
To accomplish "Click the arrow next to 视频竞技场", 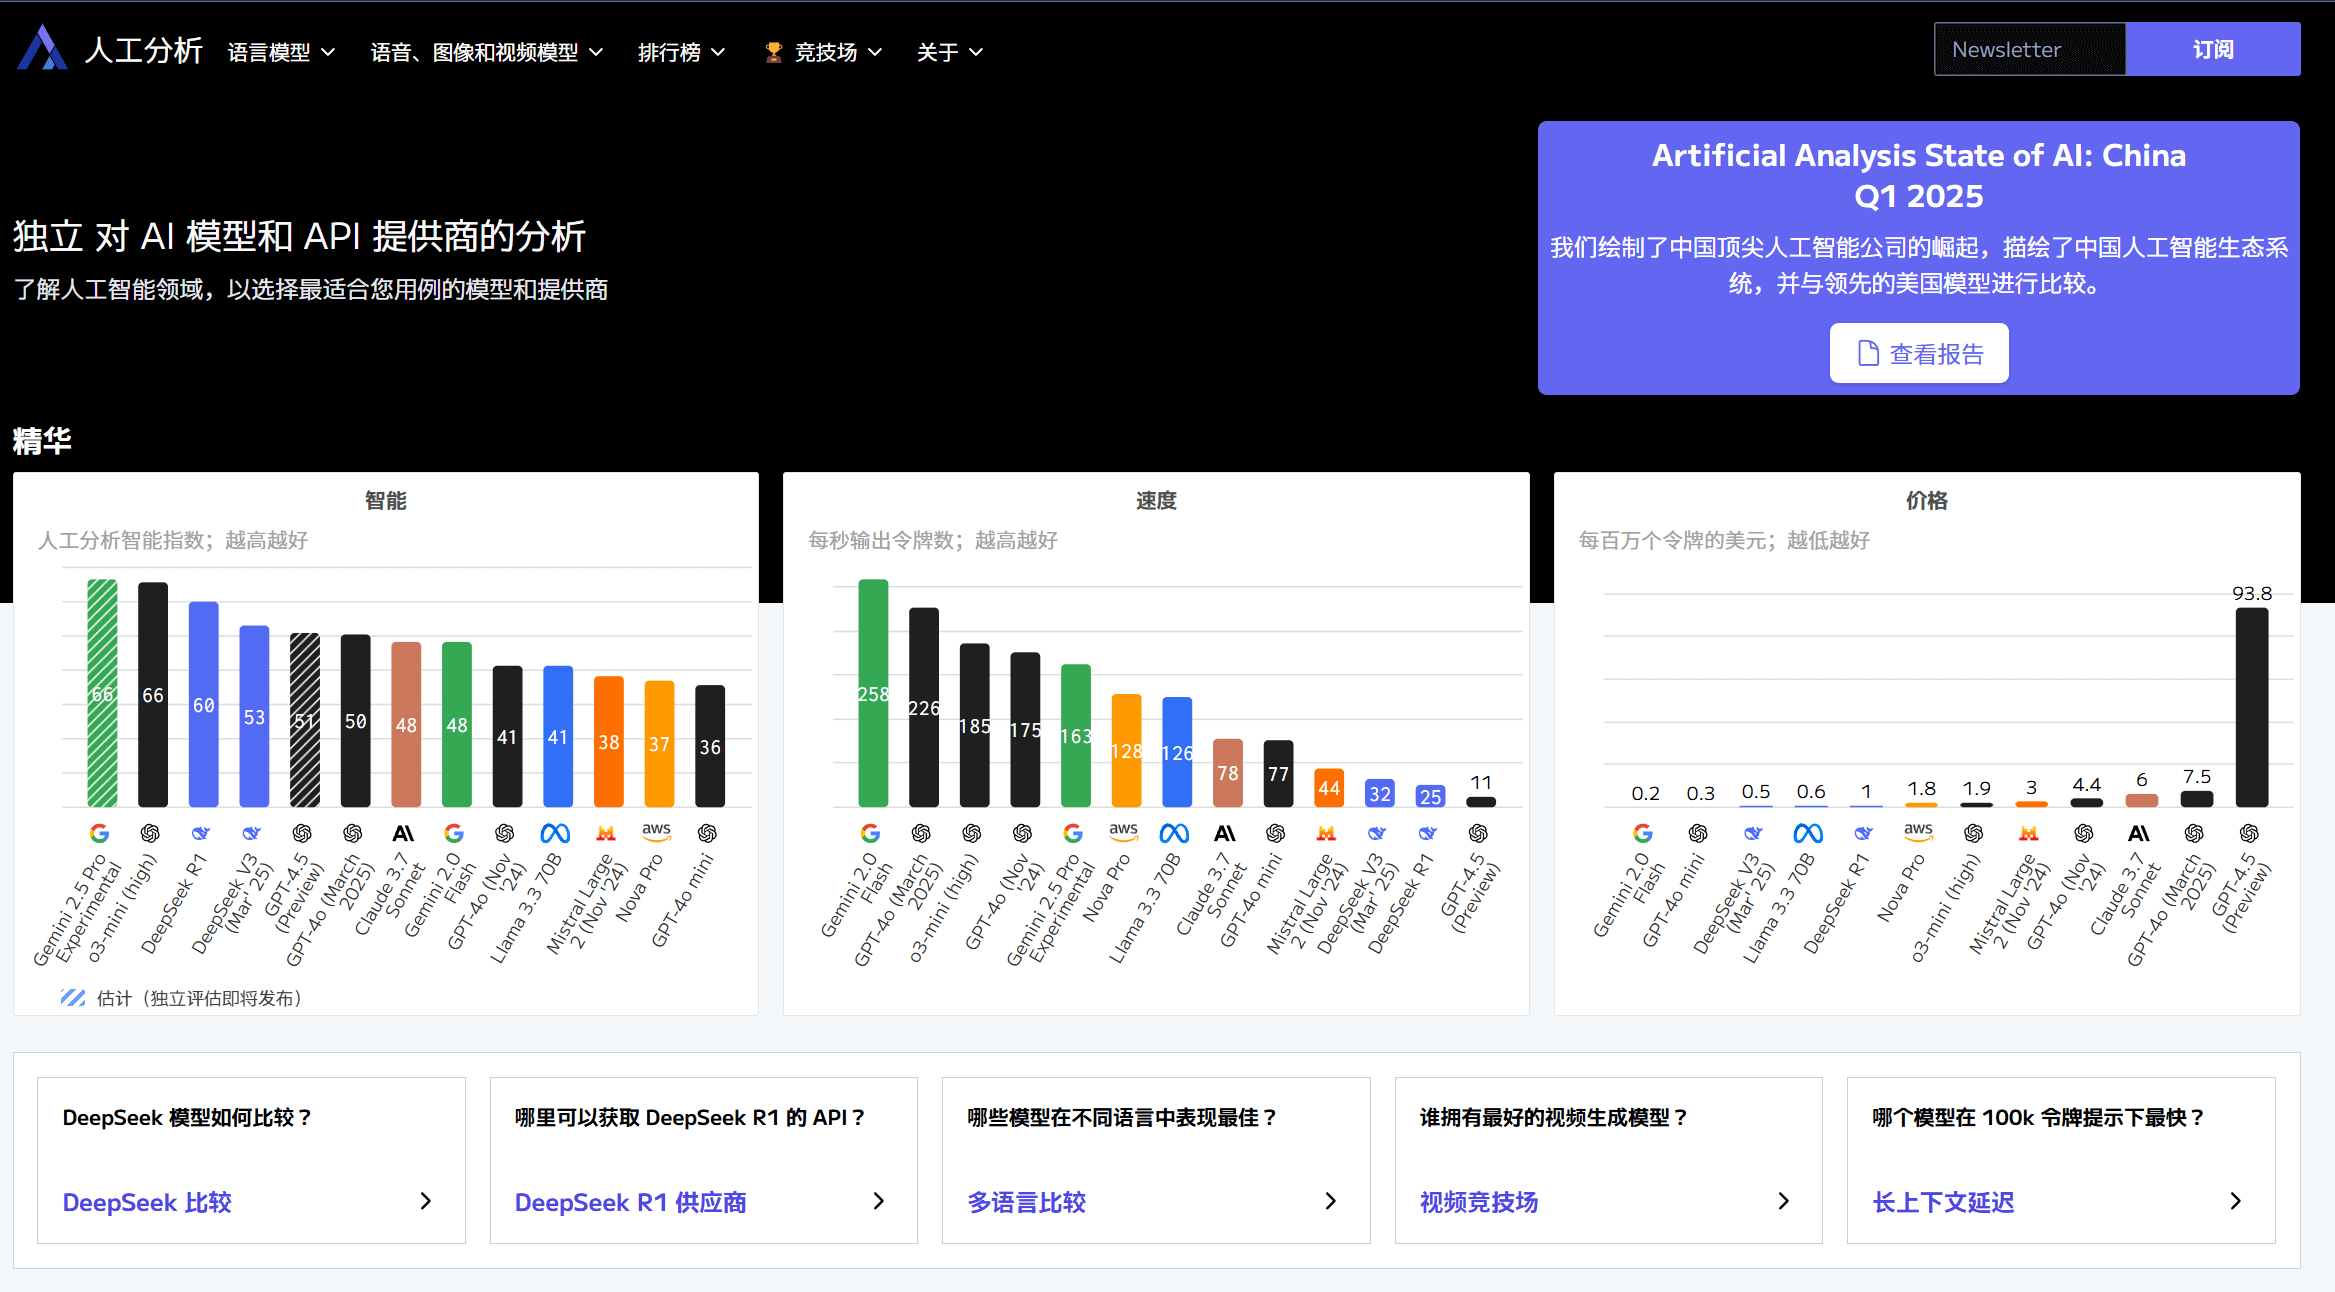I will click(x=1783, y=1201).
